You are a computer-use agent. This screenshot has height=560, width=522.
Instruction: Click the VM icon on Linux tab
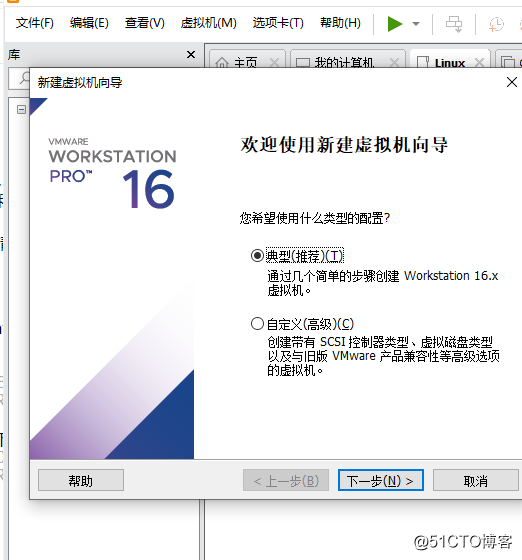click(x=423, y=63)
